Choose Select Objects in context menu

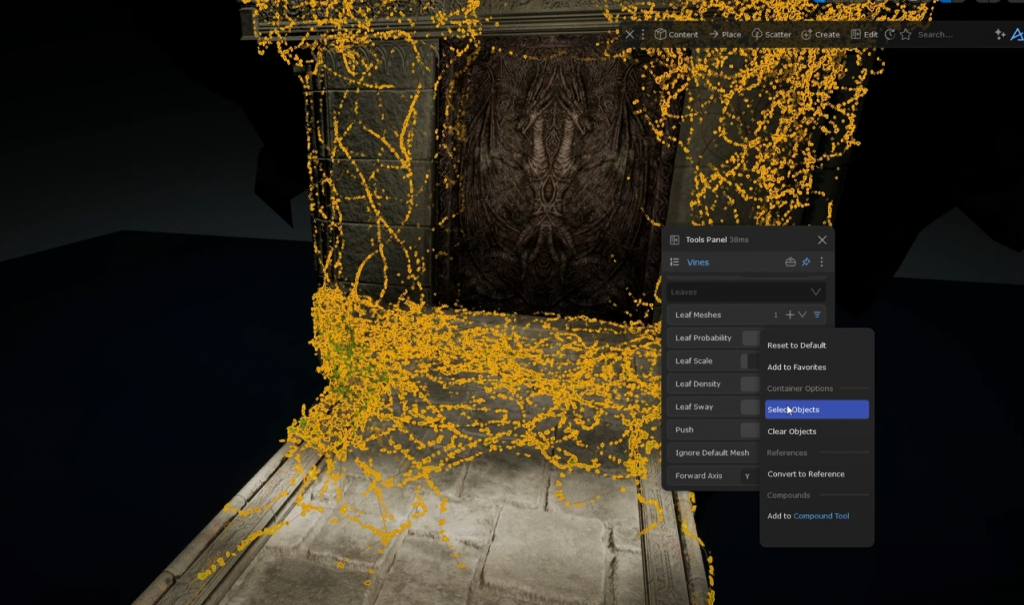click(x=816, y=410)
